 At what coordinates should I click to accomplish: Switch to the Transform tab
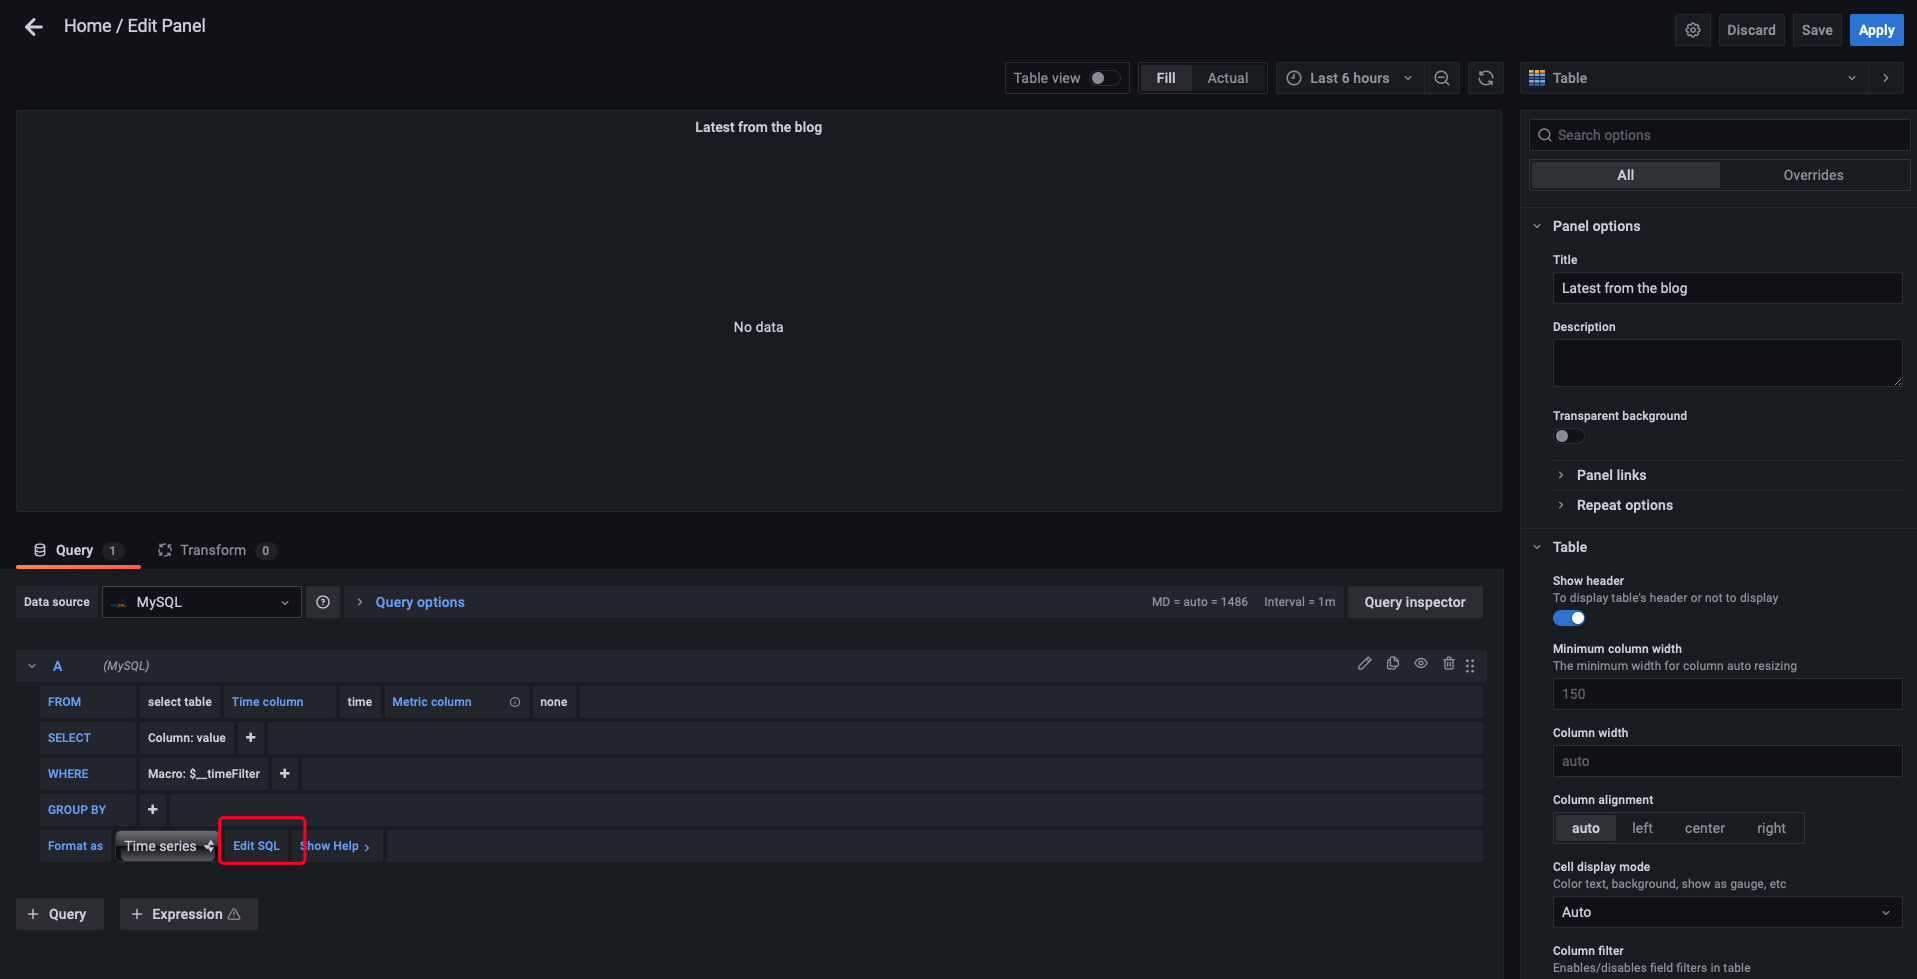[213, 549]
